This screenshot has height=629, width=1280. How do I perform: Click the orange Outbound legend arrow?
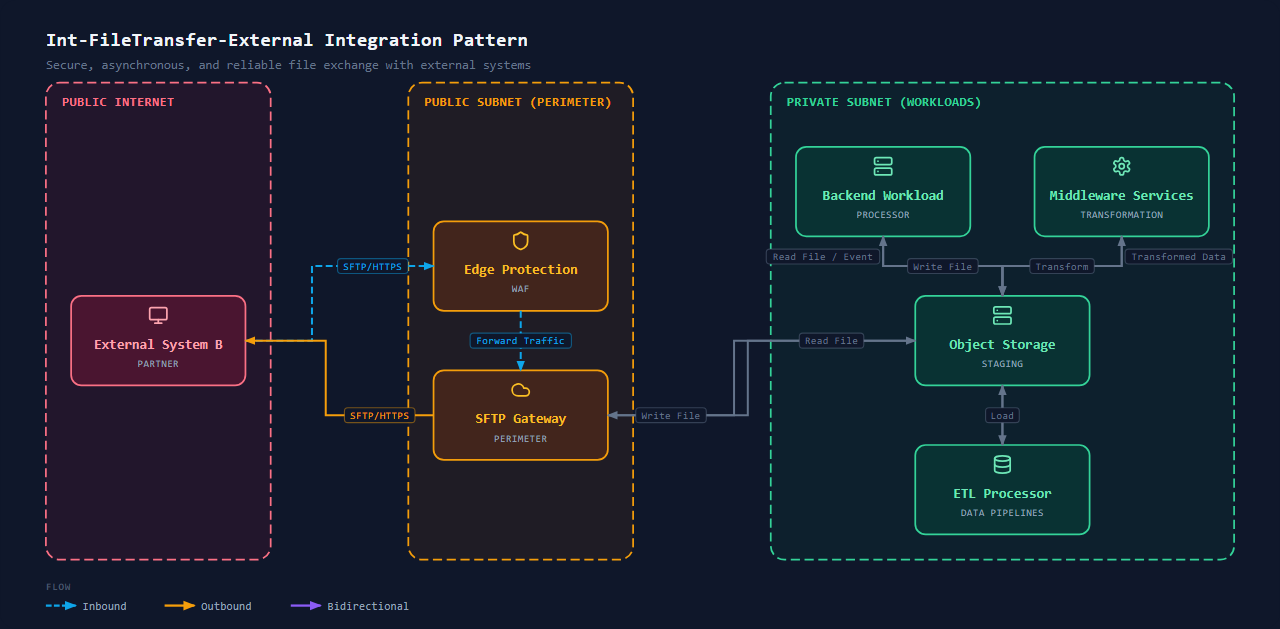(x=180, y=606)
